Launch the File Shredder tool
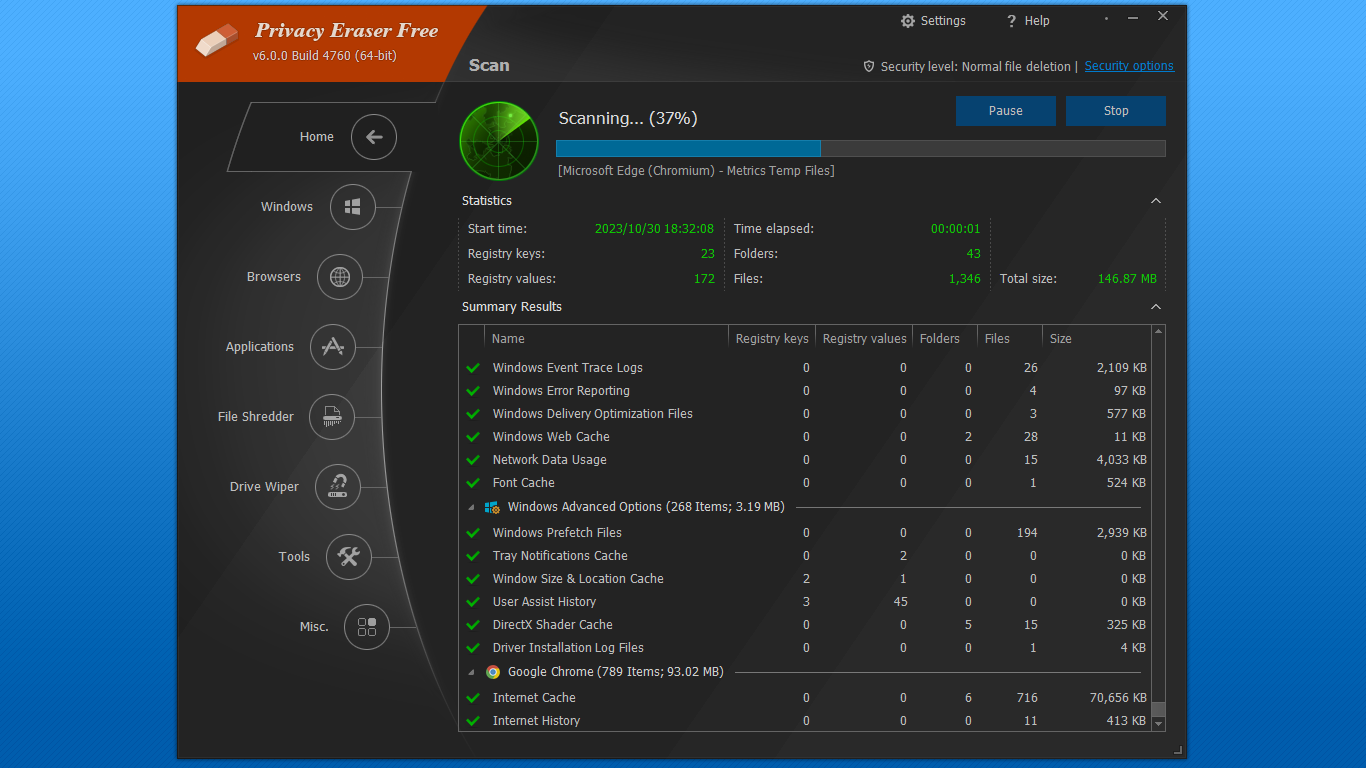Image resolution: width=1366 pixels, height=768 pixels. 331,417
